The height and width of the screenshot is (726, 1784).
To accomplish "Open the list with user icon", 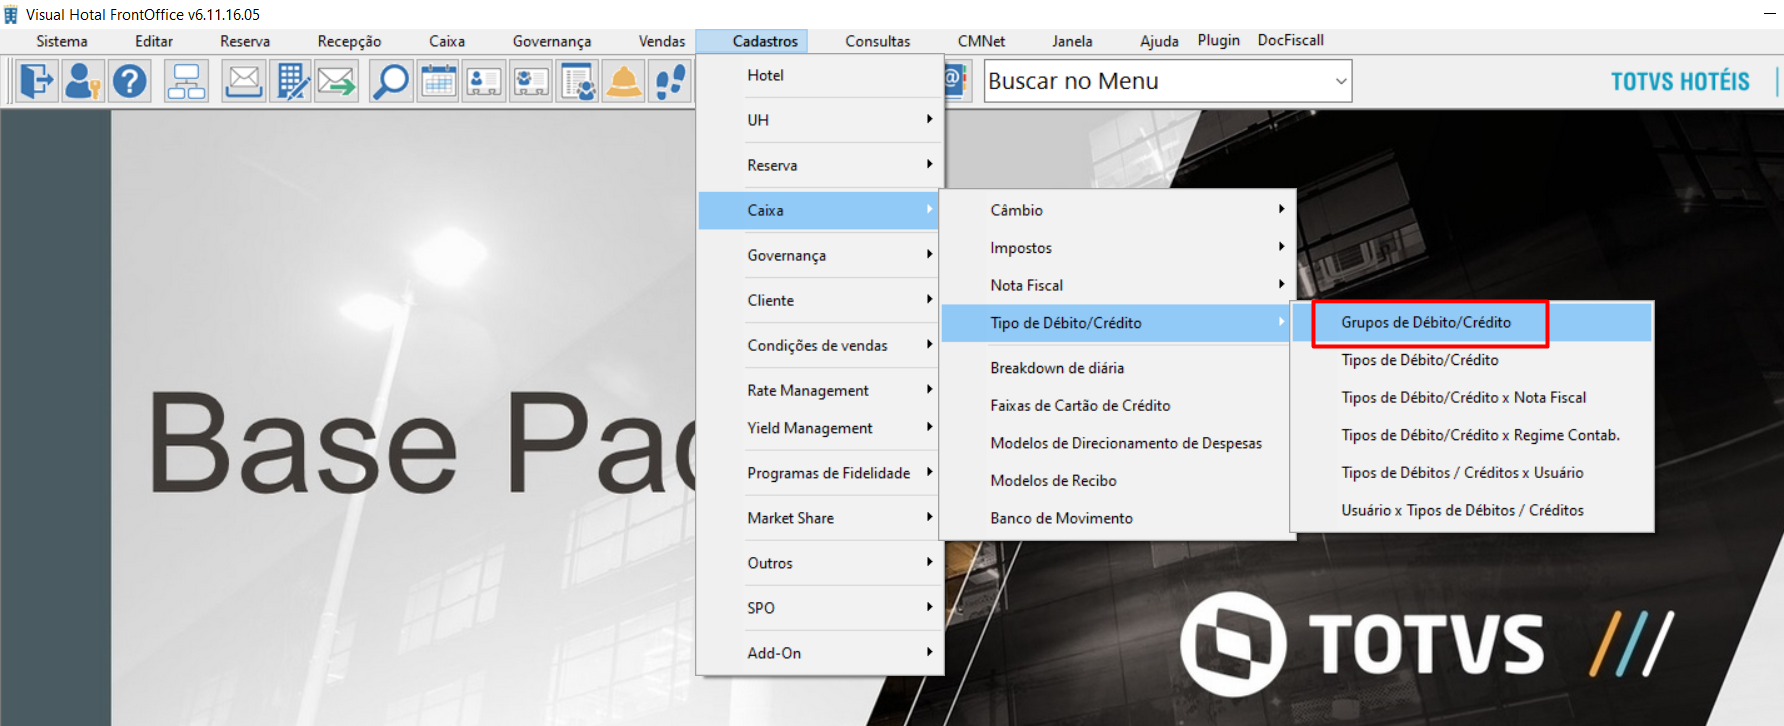I will point(578,81).
